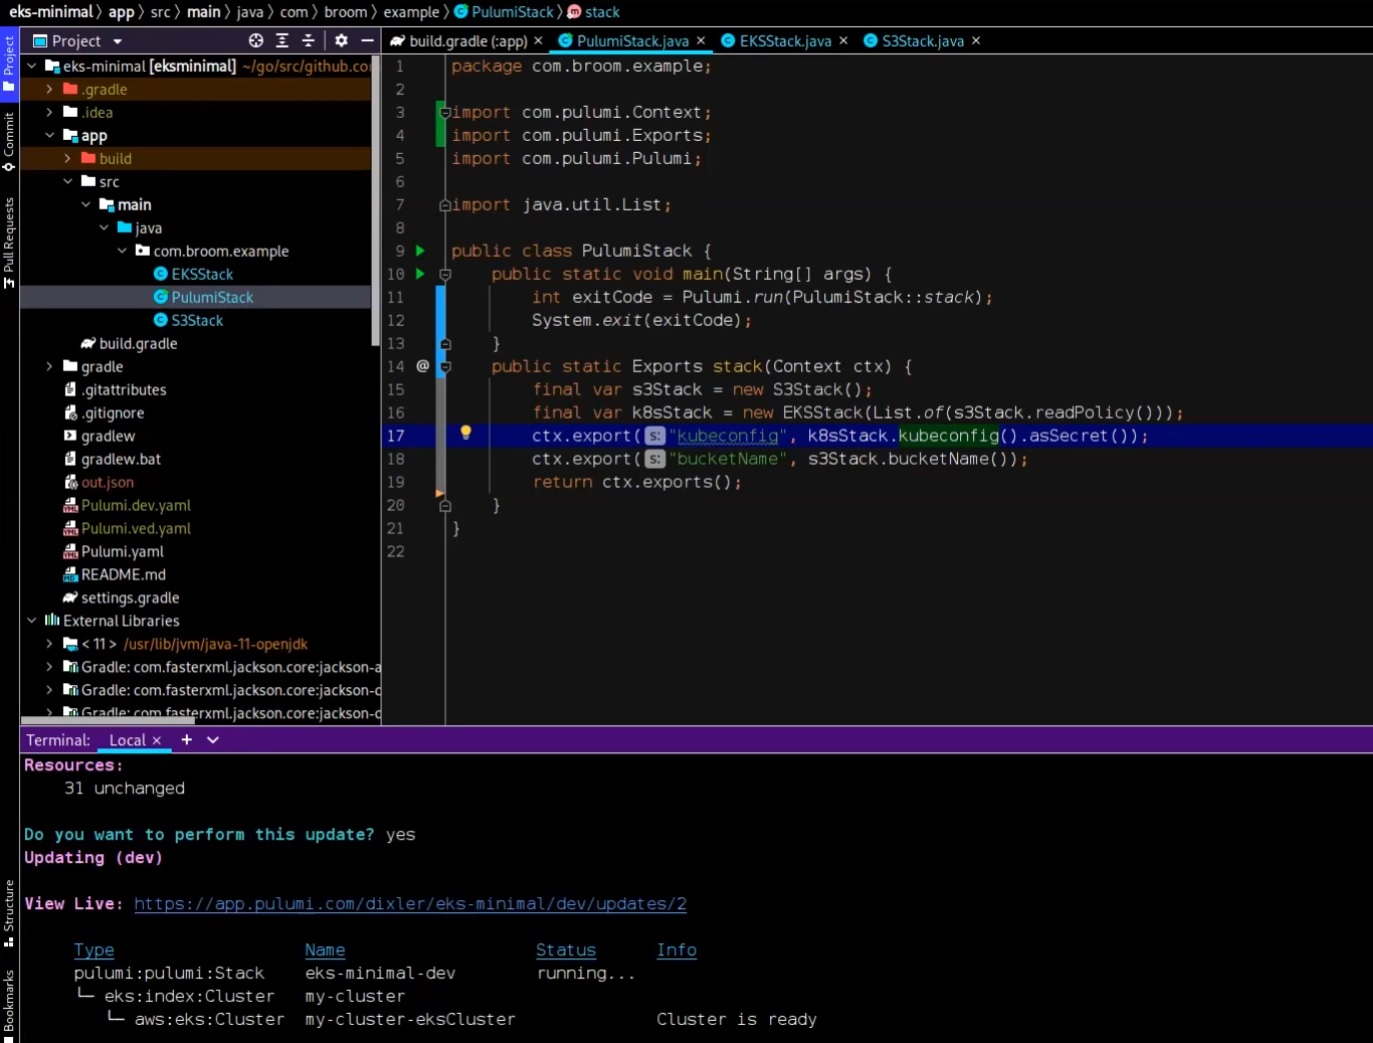Open the Pulumi View Live update link
This screenshot has width=1373, height=1043.
tap(410, 903)
